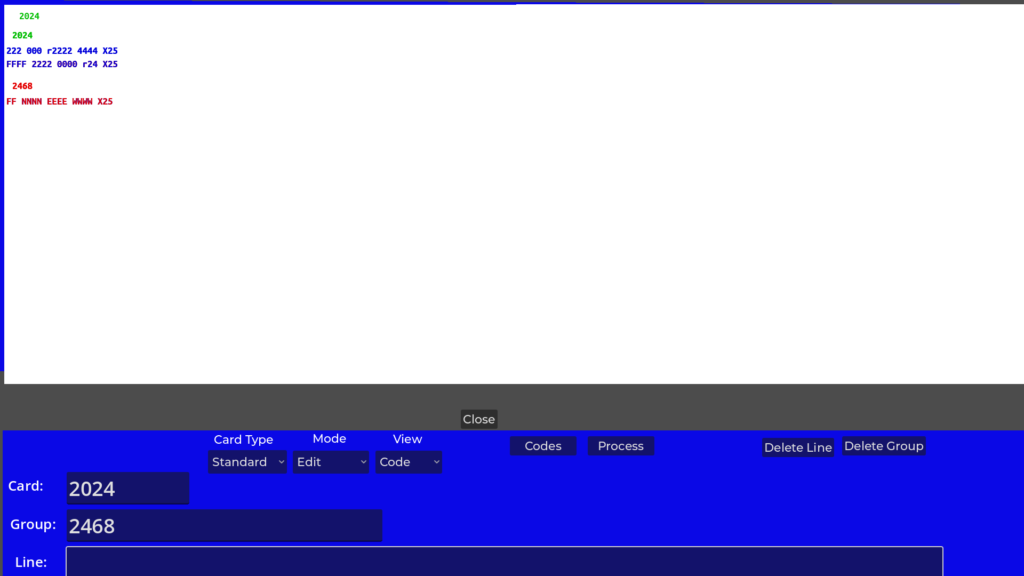Select the blue line starting with 222 000

point(62,50)
